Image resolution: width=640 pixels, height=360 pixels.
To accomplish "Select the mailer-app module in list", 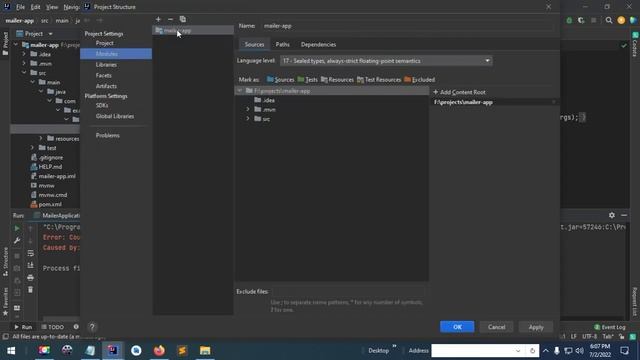I will click(193, 30).
